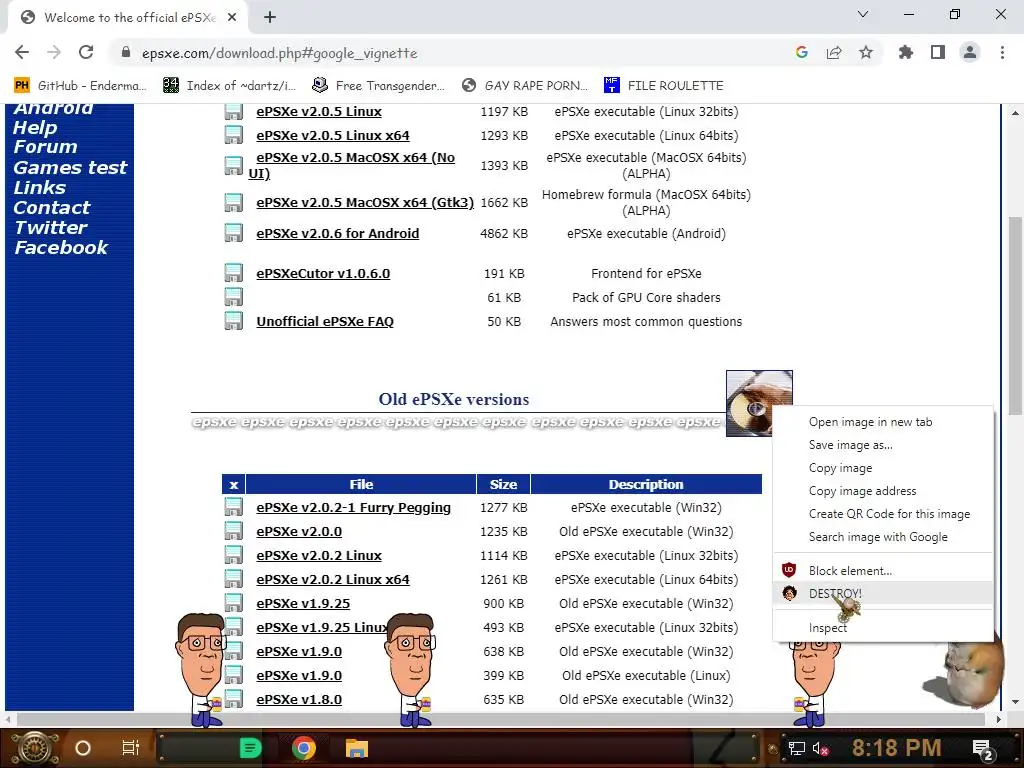Click floppy icon beside ePSXe v2.0.6 for Android

coord(233,233)
